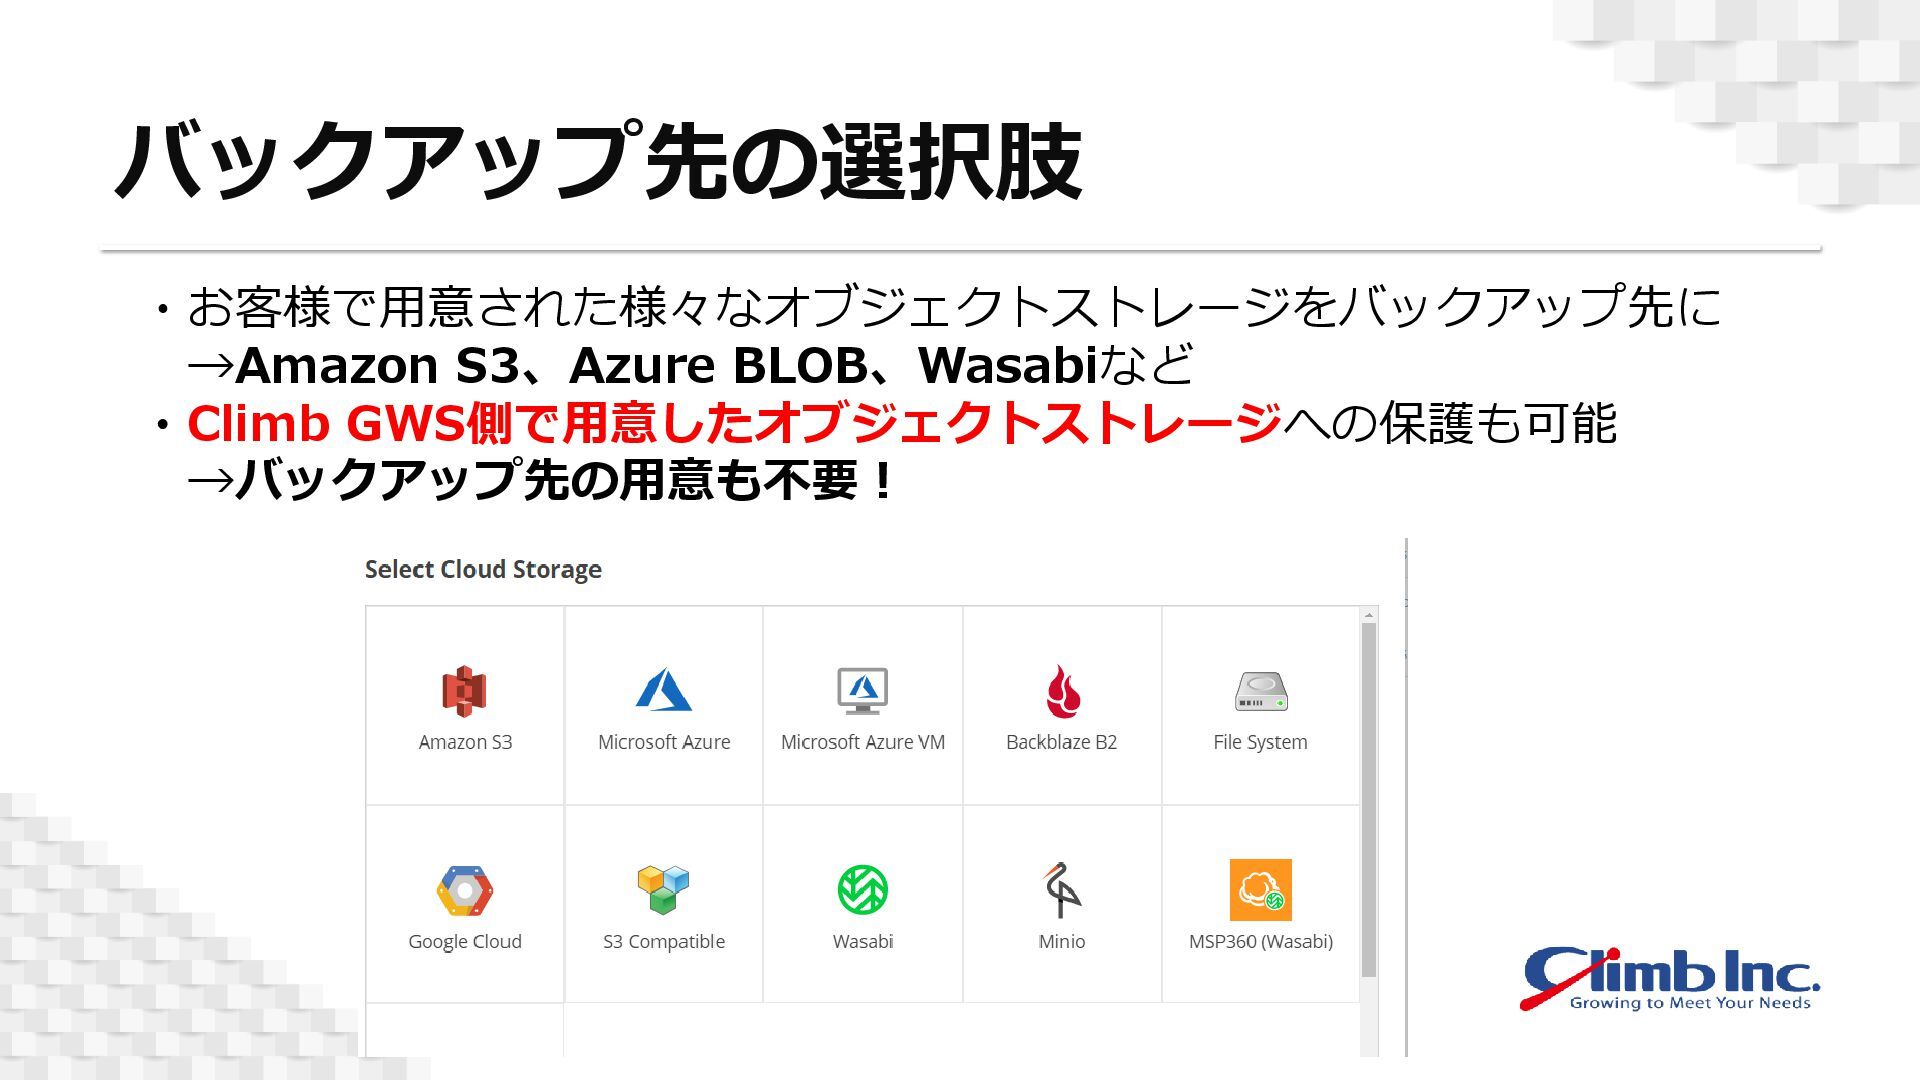Select the Backblaze B2 flame icon
The height and width of the screenshot is (1080, 1920).
tap(1062, 691)
